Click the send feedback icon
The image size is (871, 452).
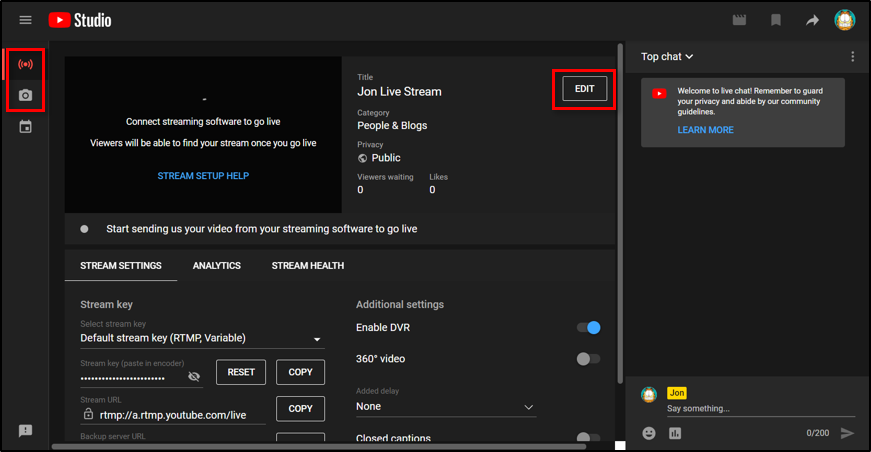26,430
